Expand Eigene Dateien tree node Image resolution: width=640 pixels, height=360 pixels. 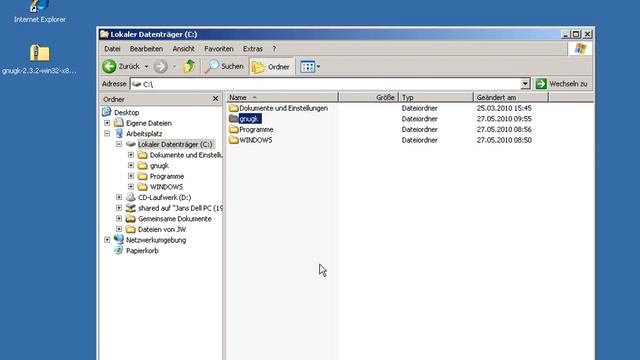coord(107,123)
